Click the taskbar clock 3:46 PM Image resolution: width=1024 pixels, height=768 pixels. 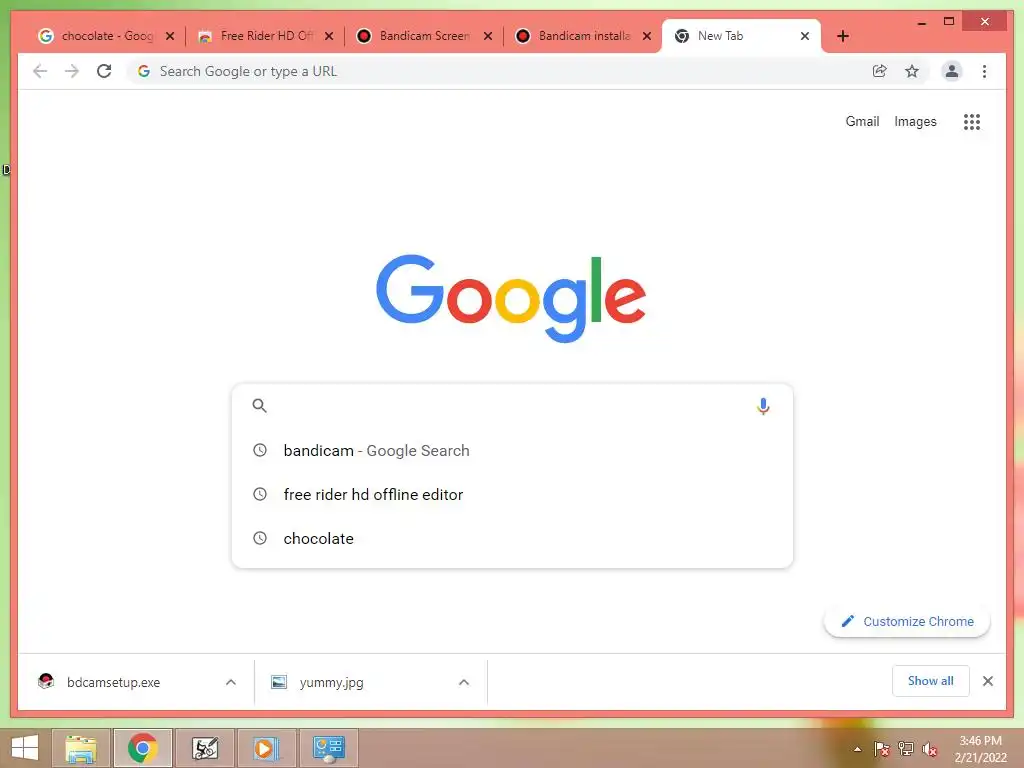coord(980,749)
